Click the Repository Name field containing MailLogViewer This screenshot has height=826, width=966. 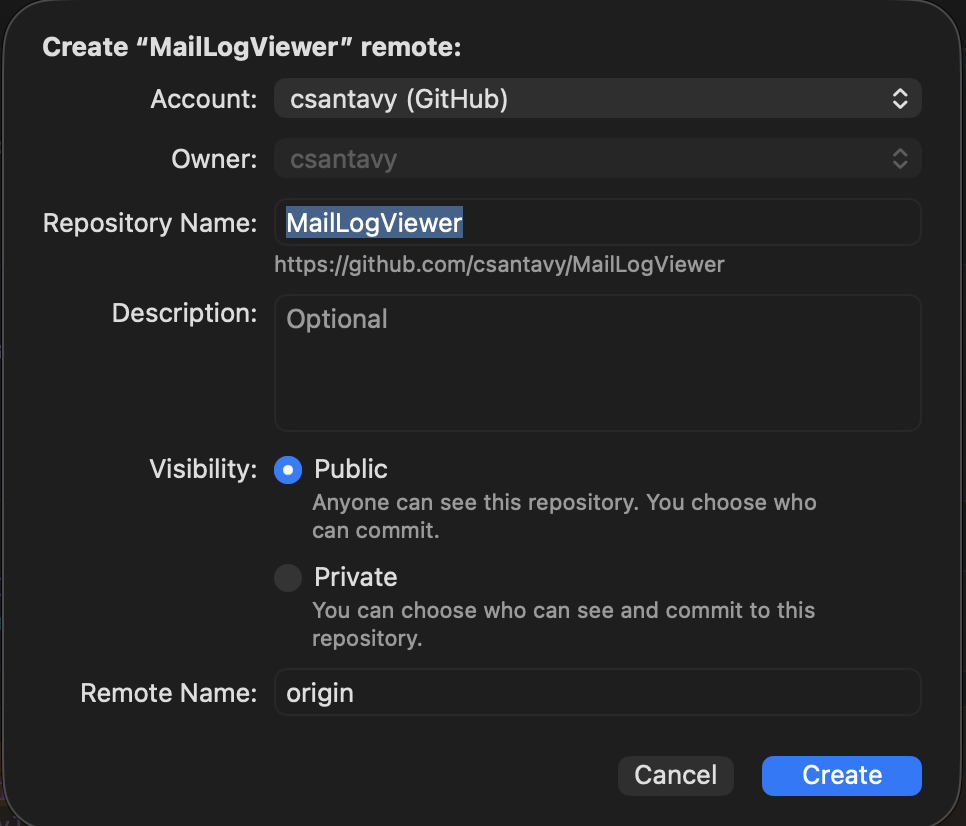(597, 222)
